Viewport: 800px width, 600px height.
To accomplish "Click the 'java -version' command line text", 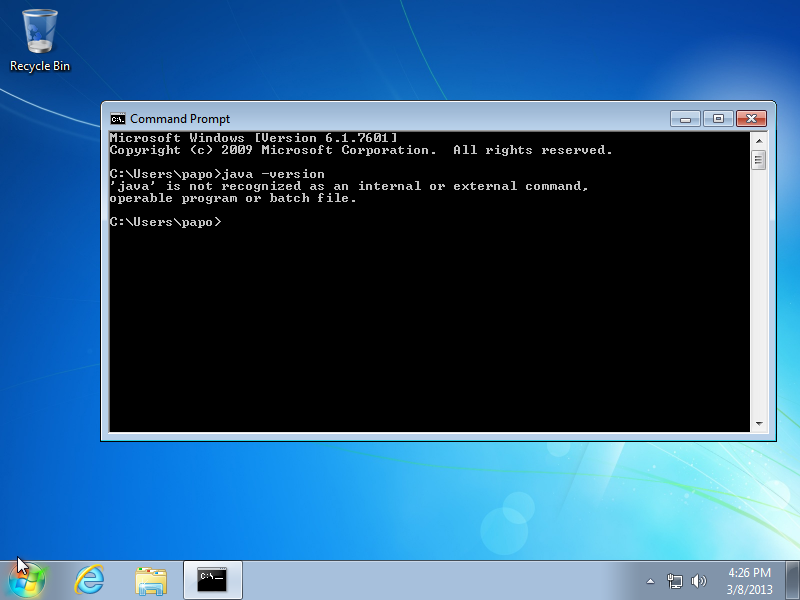I will pos(273,174).
